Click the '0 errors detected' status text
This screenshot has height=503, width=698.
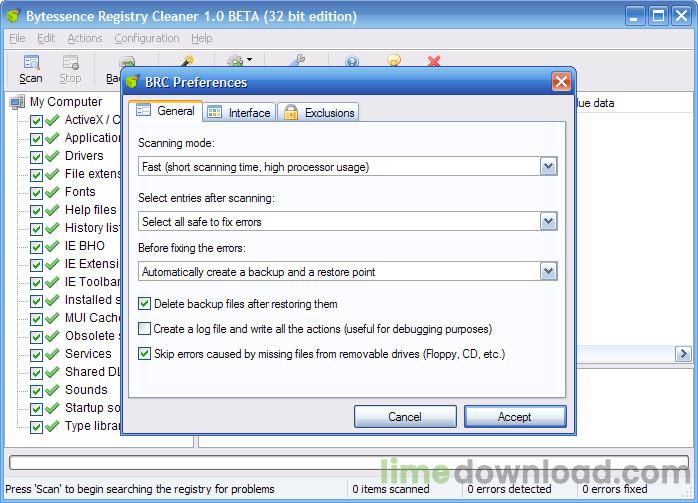click(x=509, y=489)
